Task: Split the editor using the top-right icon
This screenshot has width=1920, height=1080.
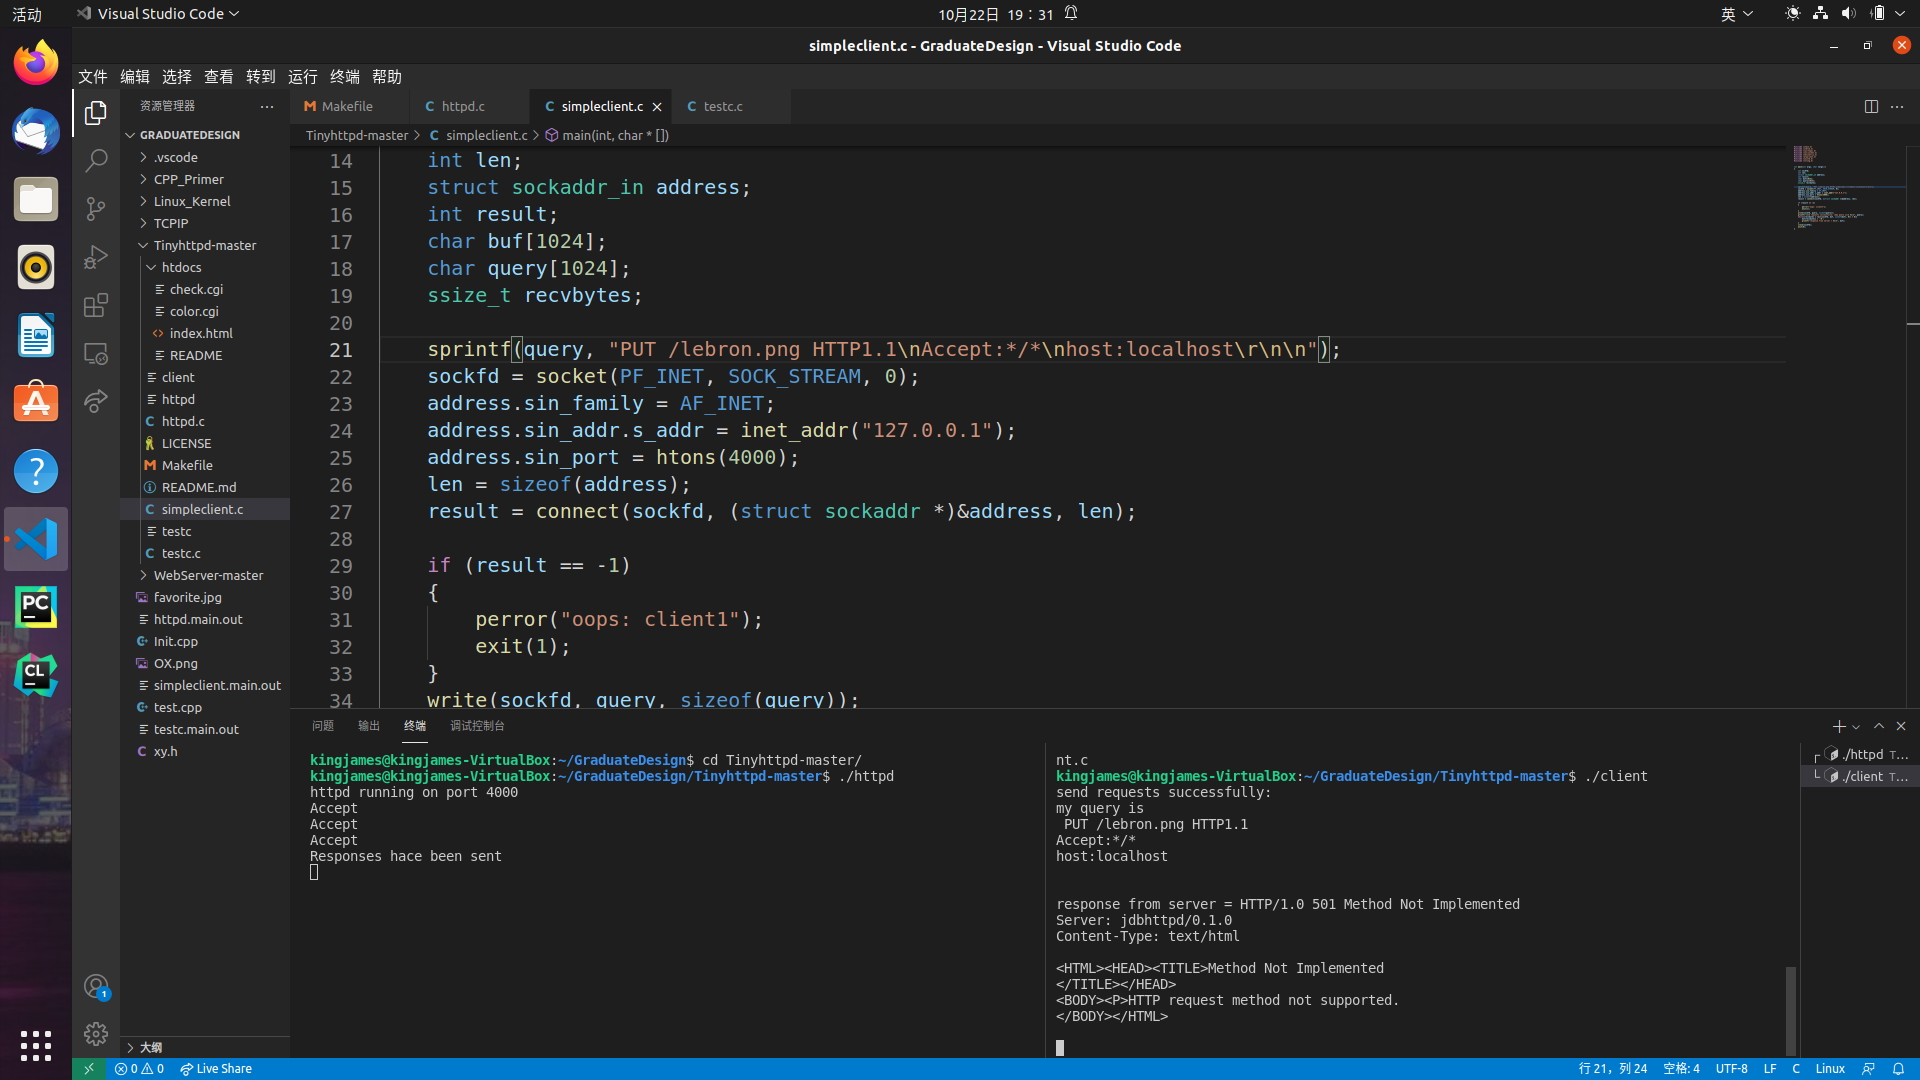Action: pos(1871,106)
